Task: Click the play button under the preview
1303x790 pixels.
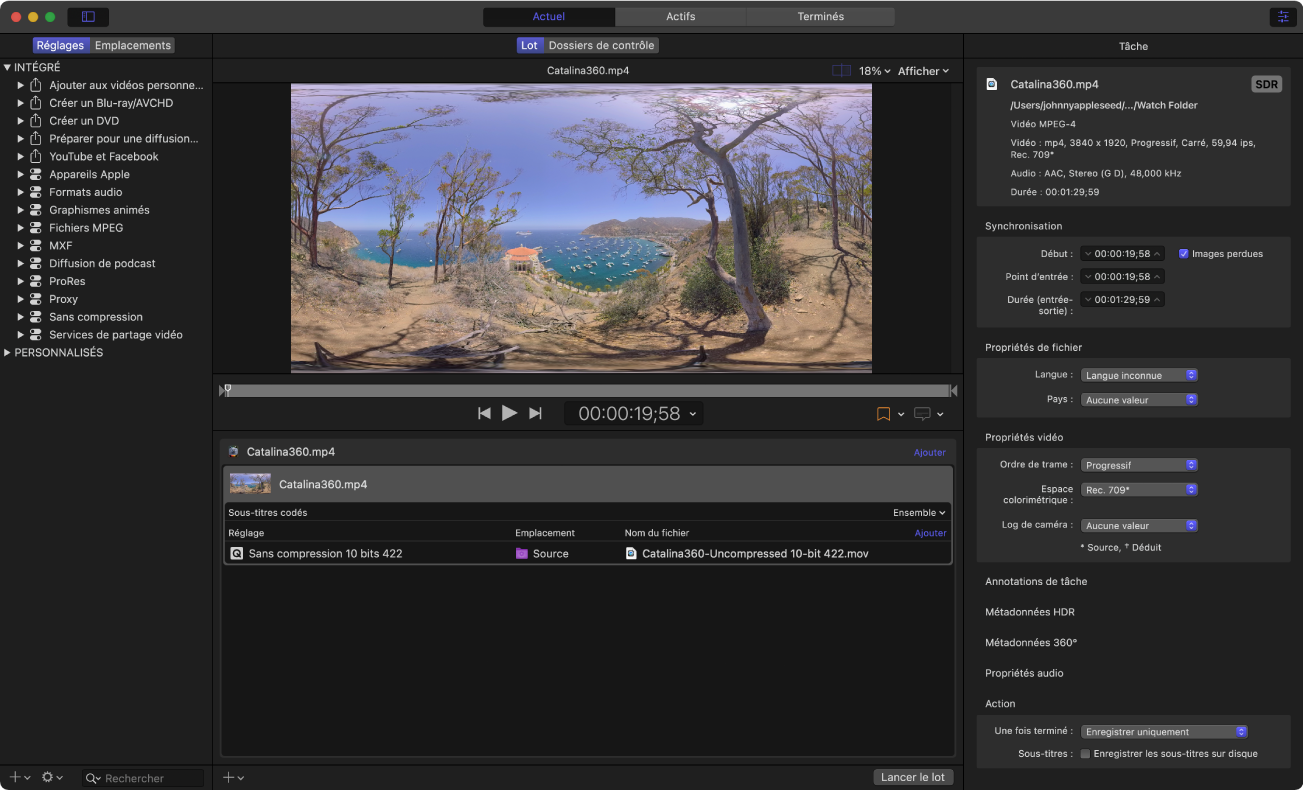Action: click(x=509, y=413)
